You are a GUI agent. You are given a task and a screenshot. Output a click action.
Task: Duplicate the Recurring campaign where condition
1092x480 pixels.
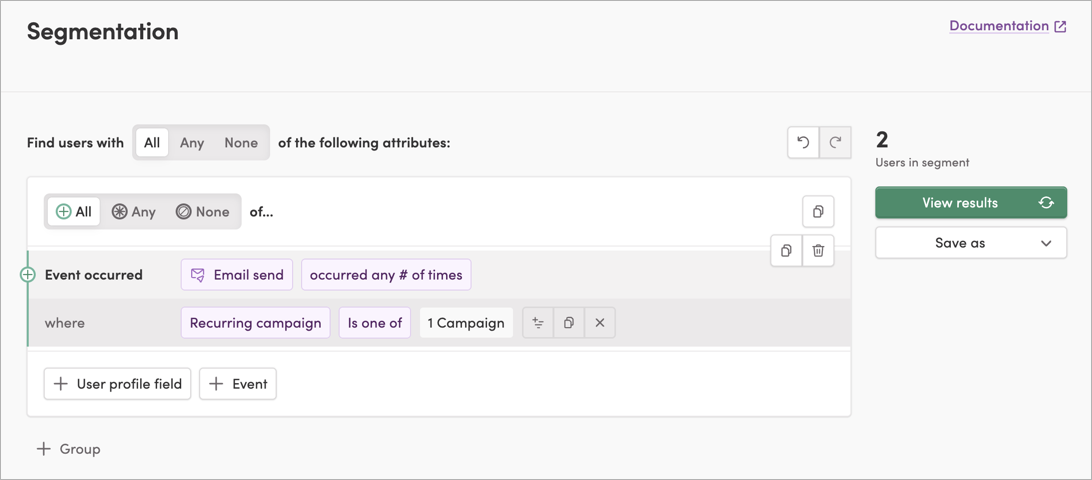[569, 323]
